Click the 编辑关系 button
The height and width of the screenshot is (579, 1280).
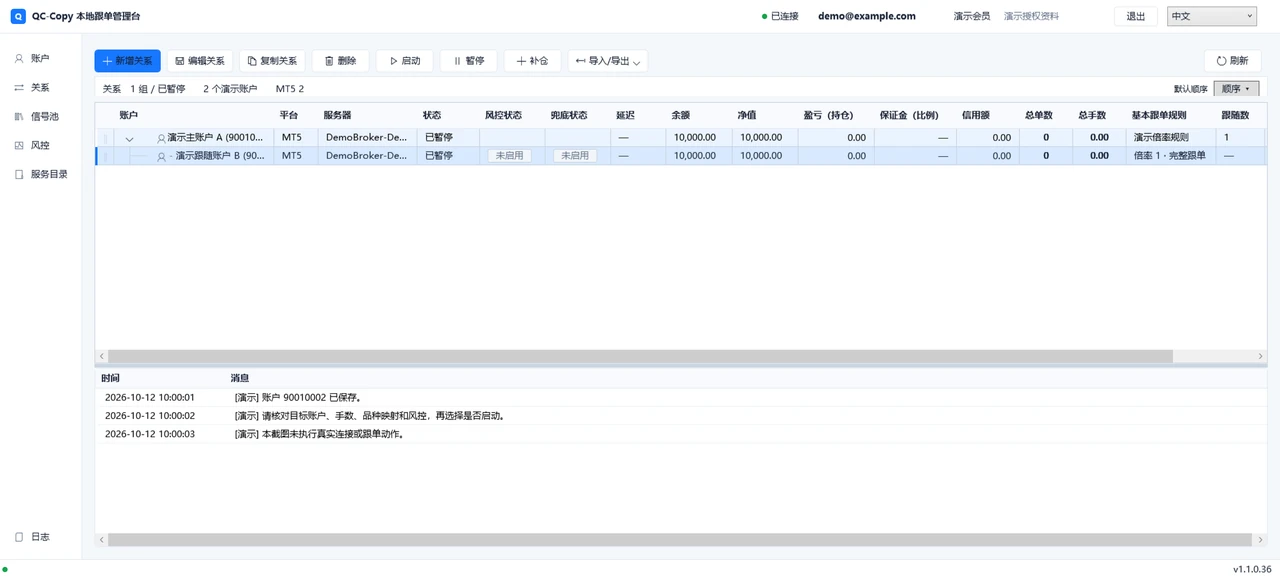tap(200, 61)
